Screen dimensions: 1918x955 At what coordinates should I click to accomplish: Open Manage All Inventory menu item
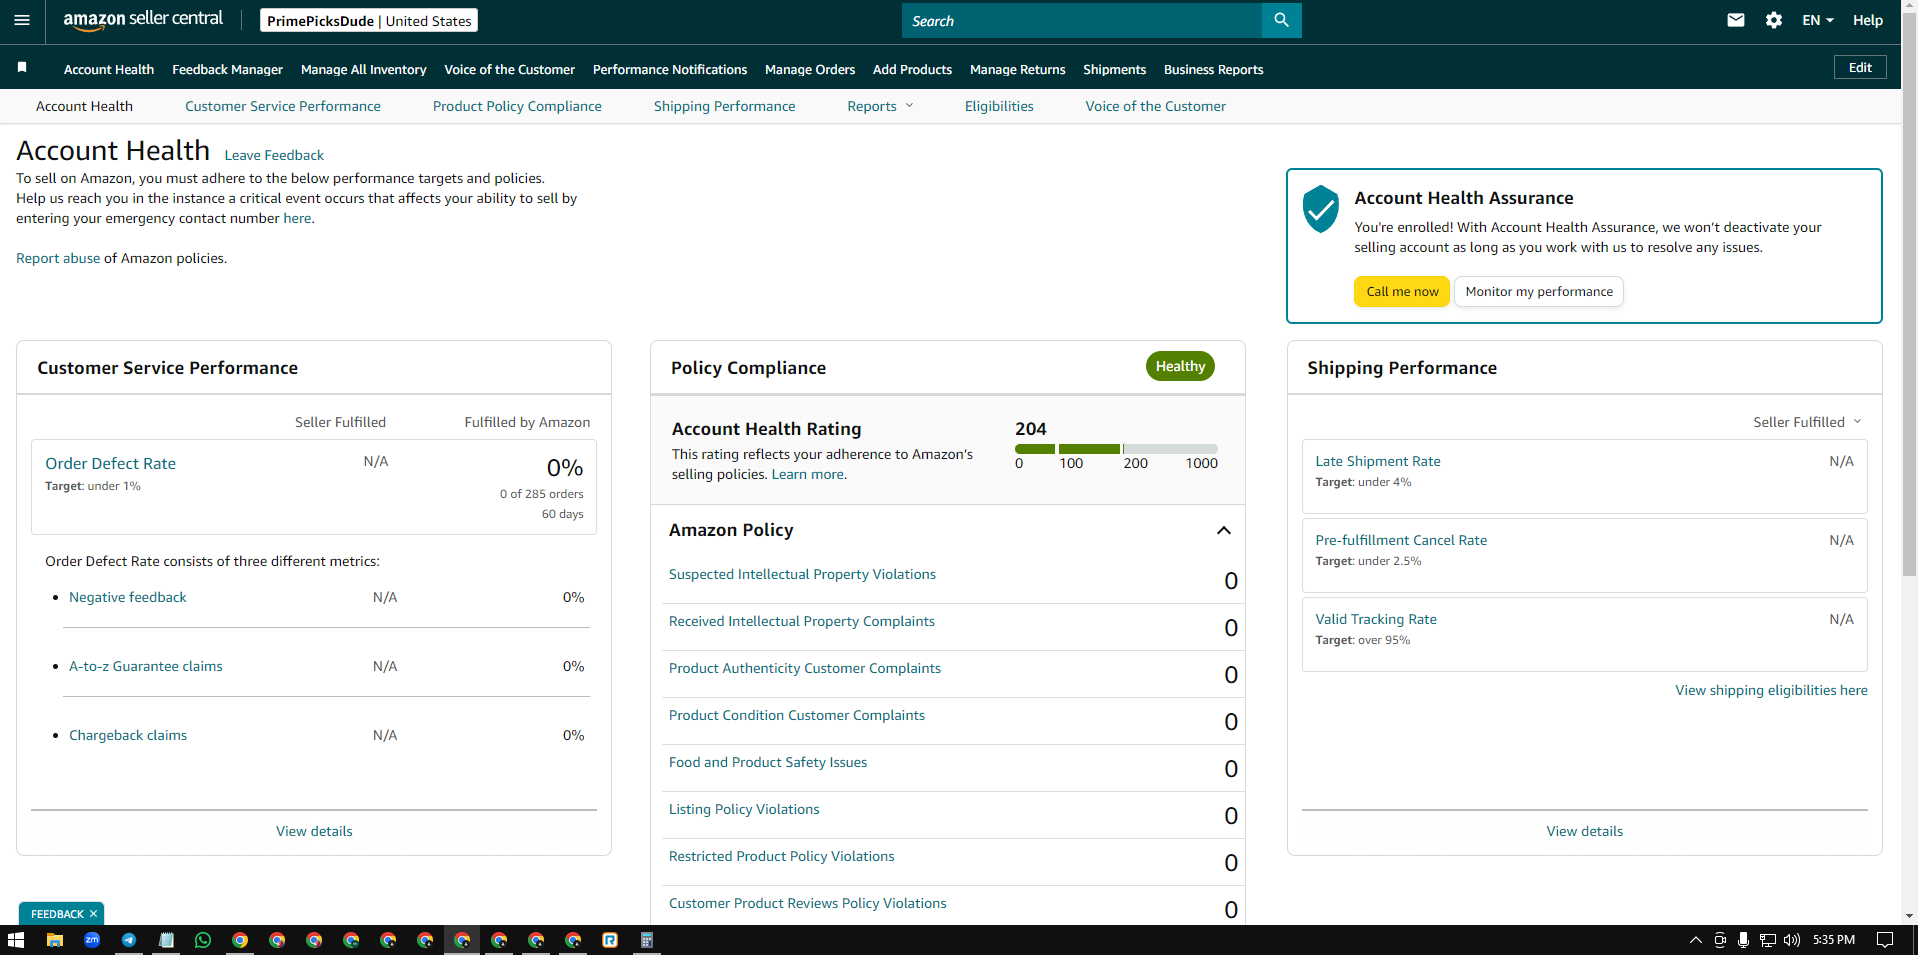[x=363, y=69]
